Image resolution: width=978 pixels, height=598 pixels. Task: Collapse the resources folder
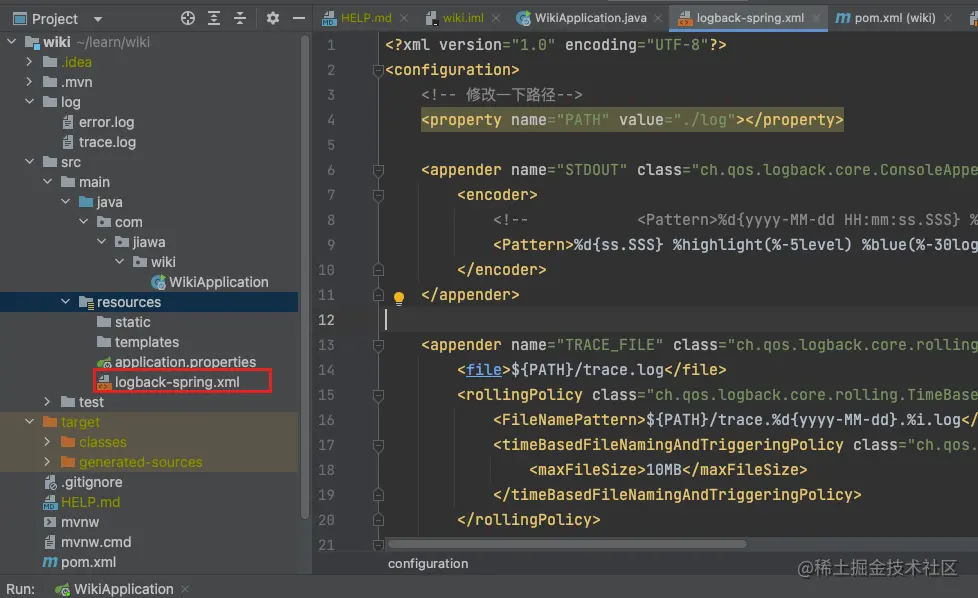65,302
